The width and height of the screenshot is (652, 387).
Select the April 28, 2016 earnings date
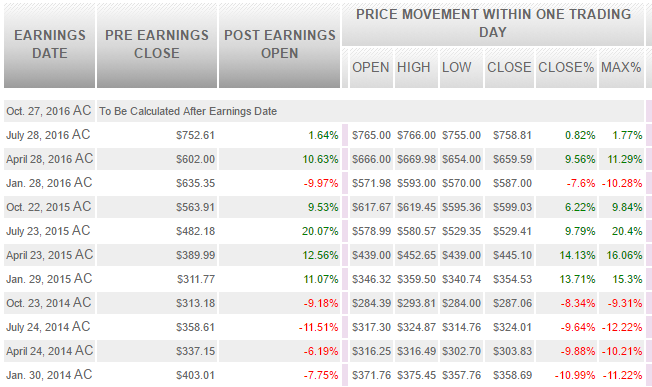pyautogui.click(x=49, y=159)
